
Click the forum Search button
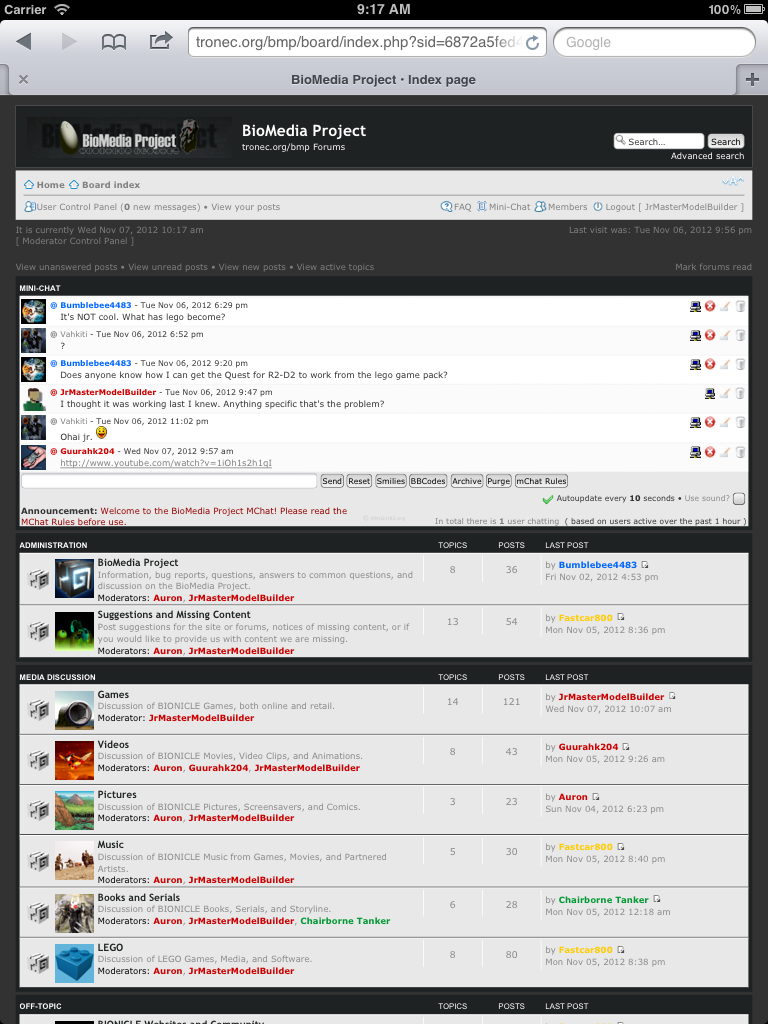pos(726,142)
